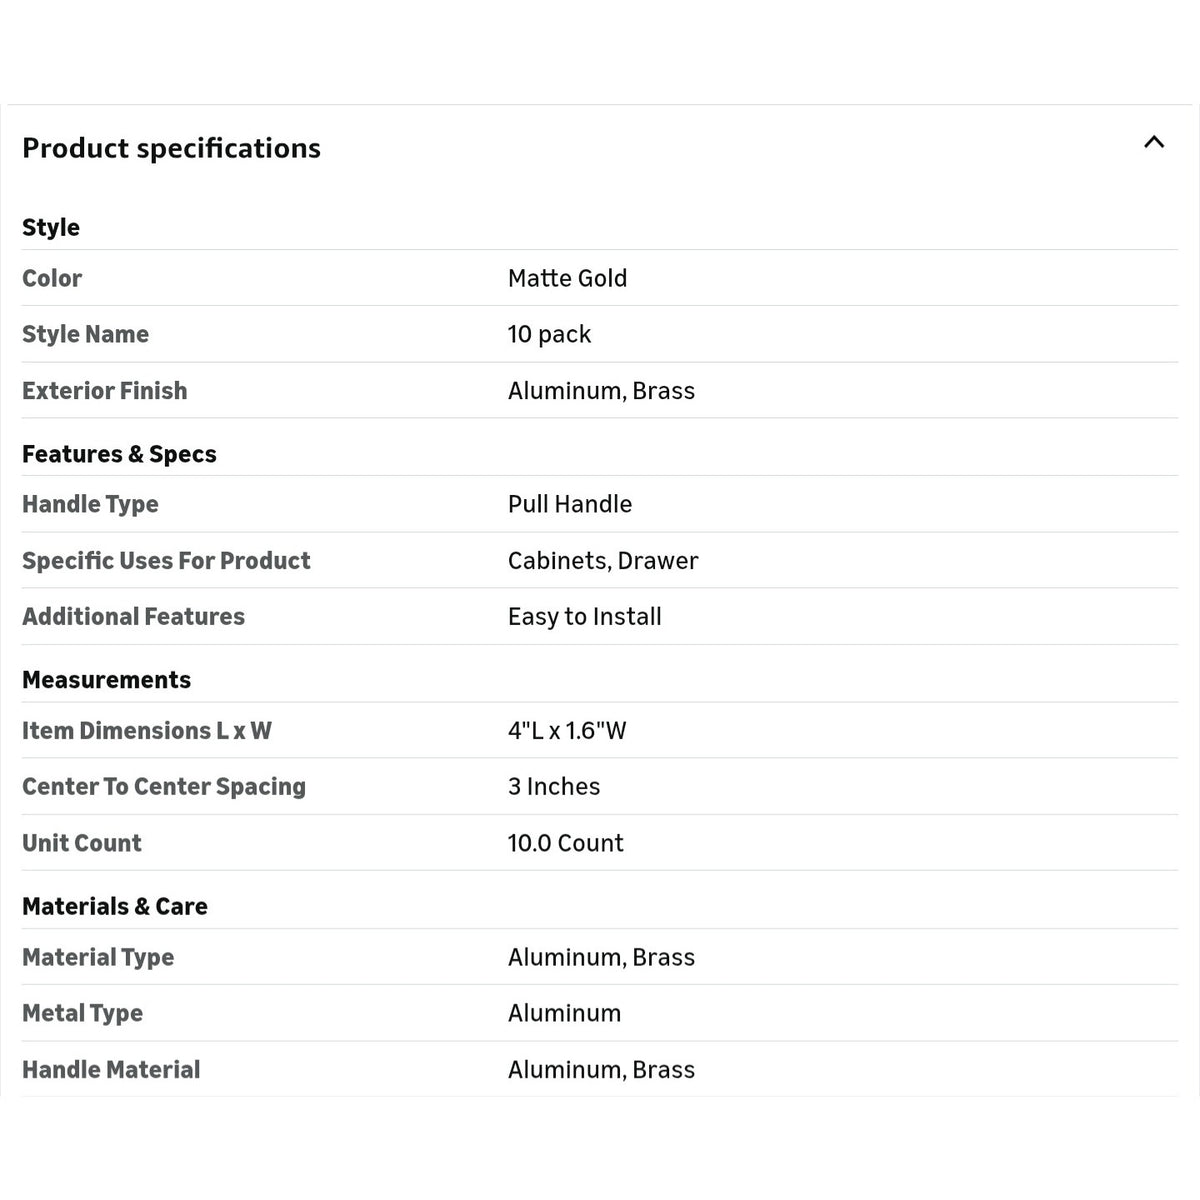Viewport: 1200px width, 1200px height.
Task: Select the Pull Handle value
Action: pyautogui.click(x=570, y=504)
